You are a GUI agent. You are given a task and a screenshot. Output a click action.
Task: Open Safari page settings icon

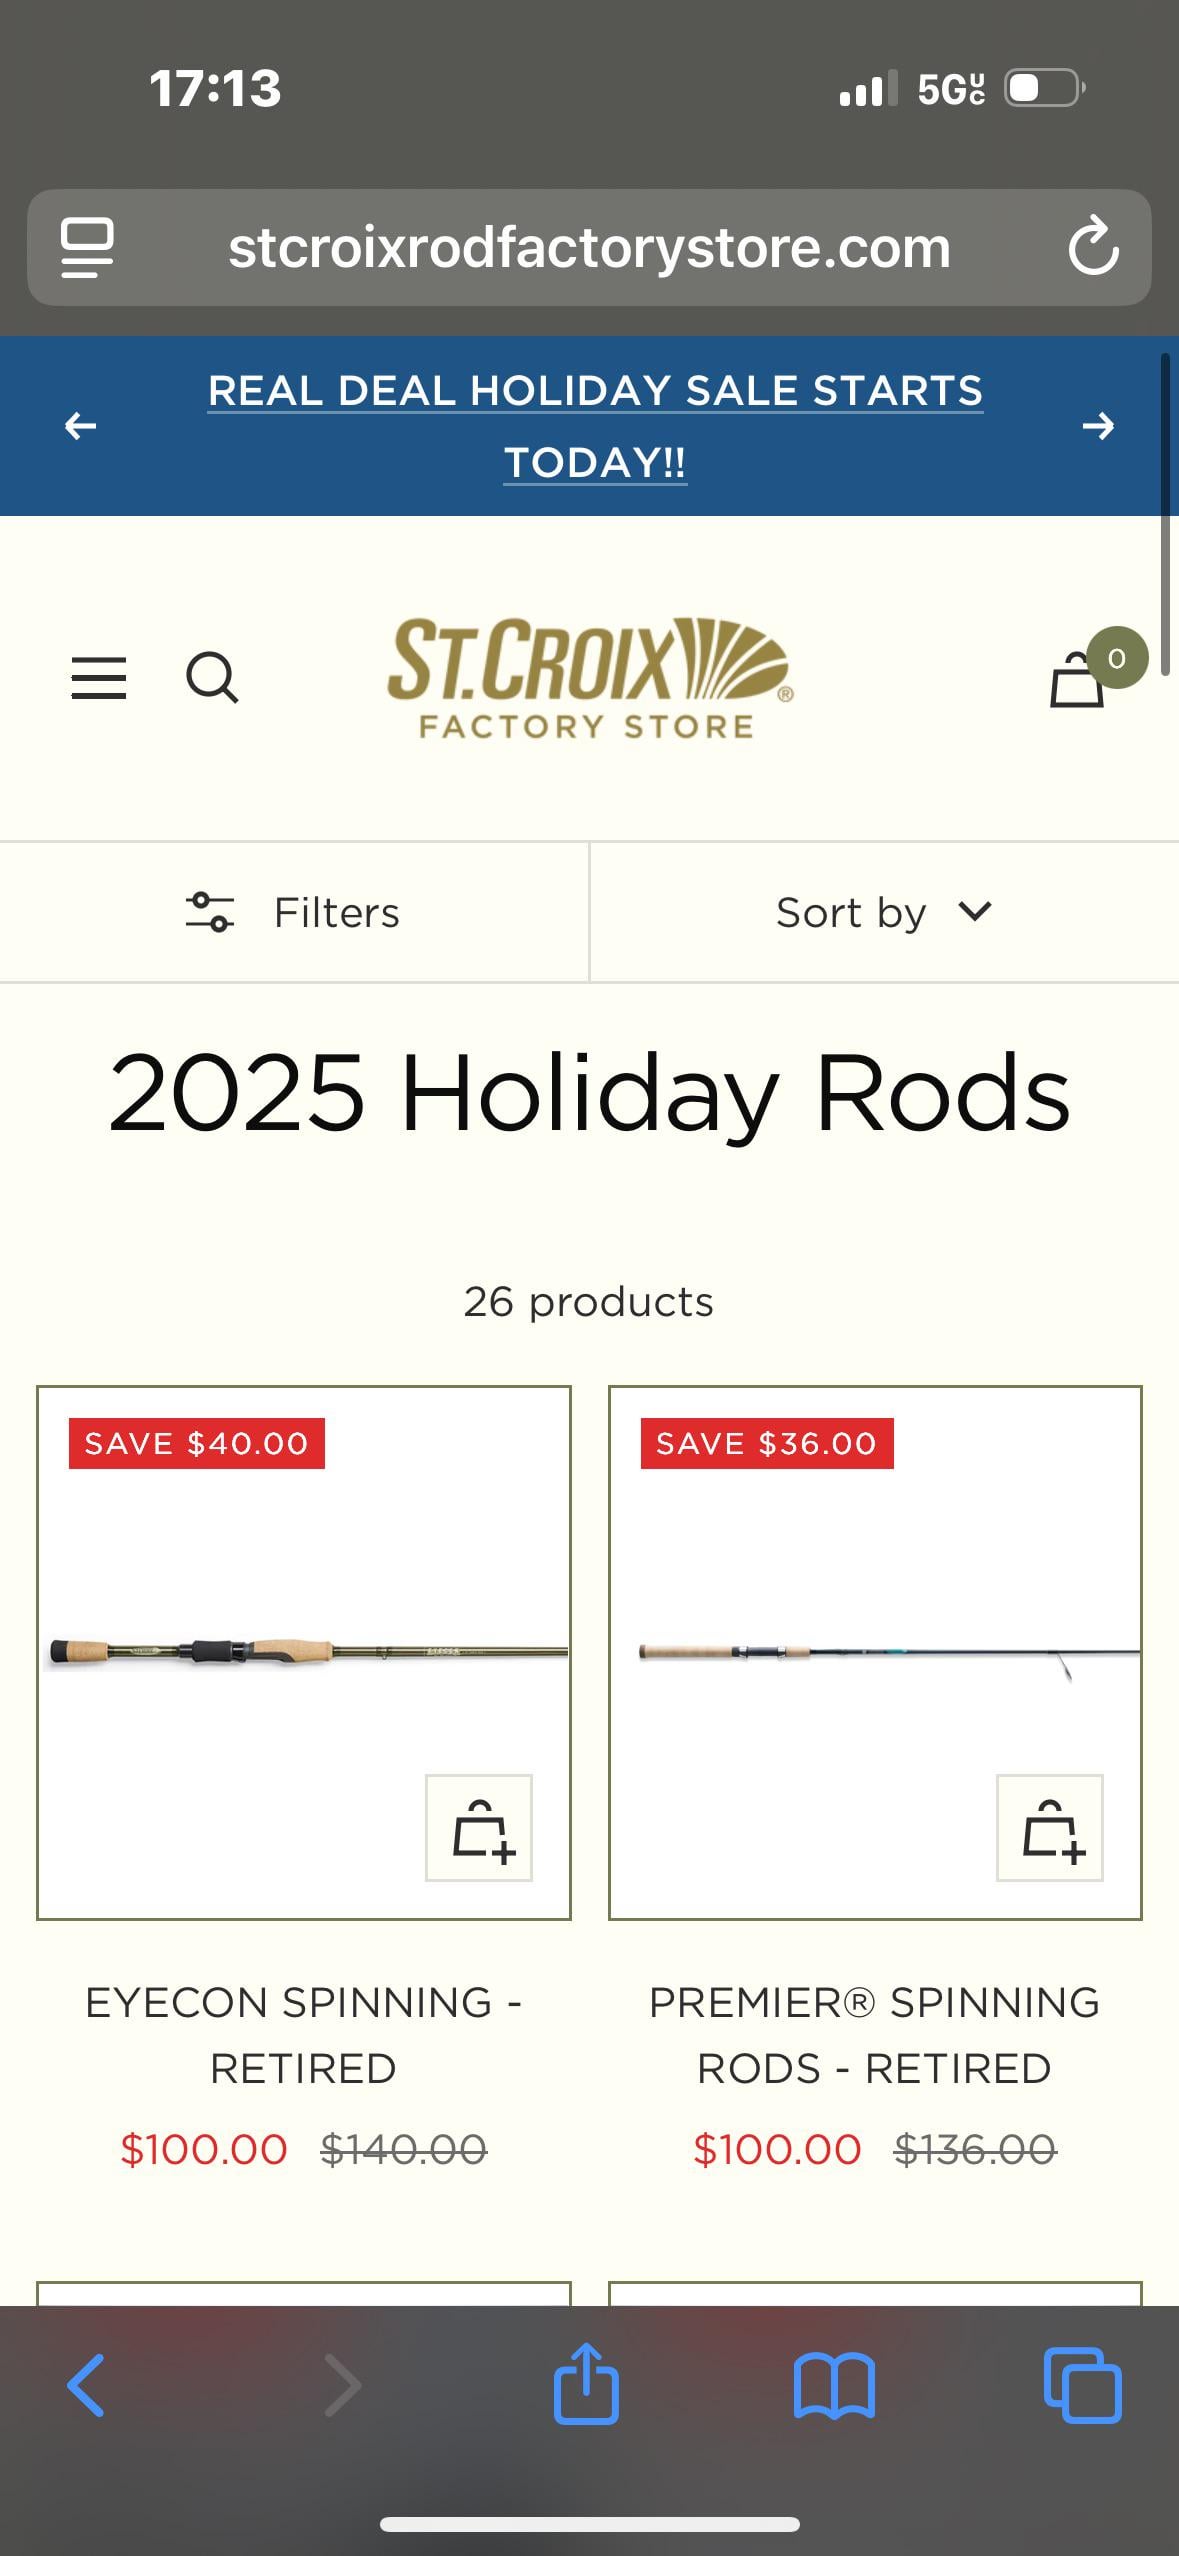(87, 247)
